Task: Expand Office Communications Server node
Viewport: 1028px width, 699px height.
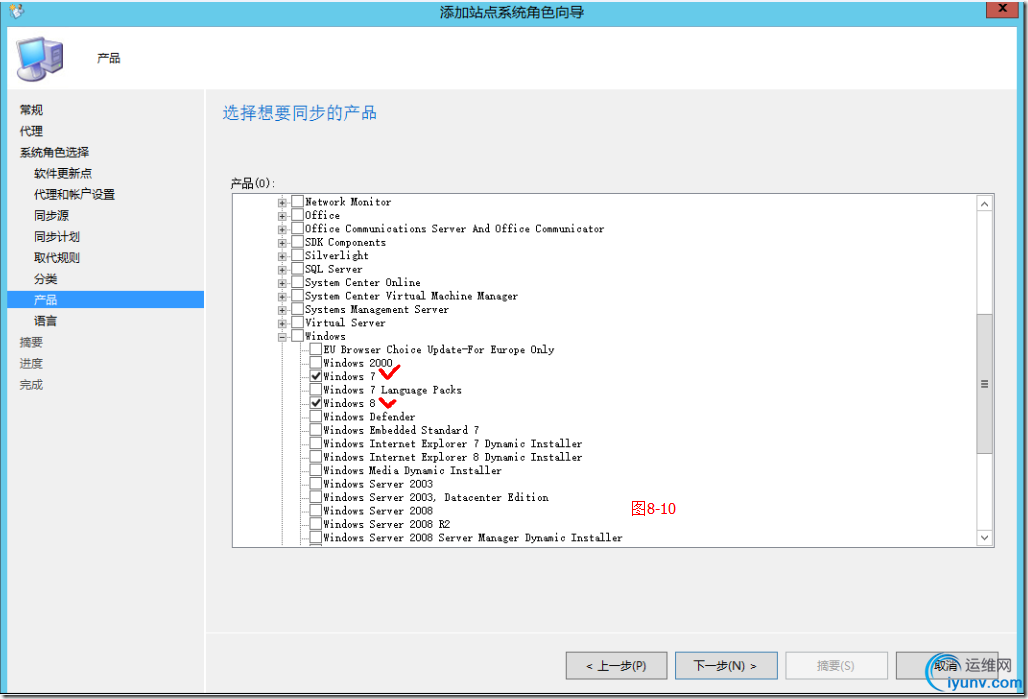Action: 282,230
